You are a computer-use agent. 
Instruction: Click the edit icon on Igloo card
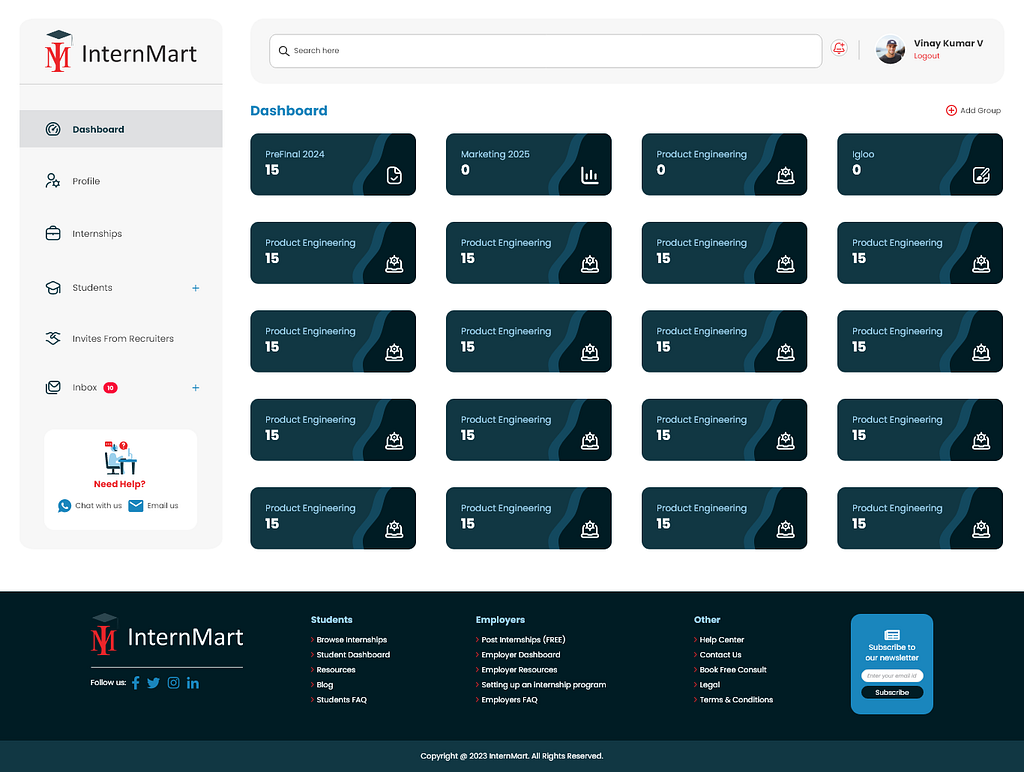[981, 176]
